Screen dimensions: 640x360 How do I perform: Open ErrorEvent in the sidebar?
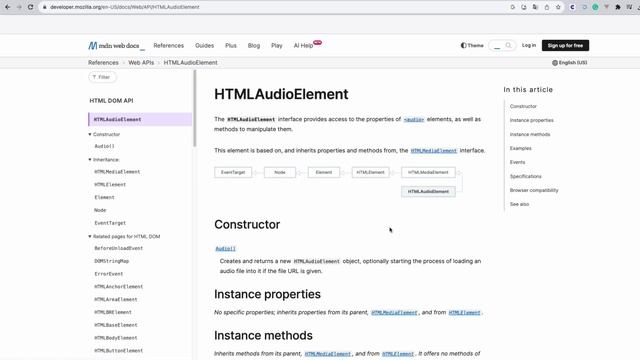click(109, 274)
